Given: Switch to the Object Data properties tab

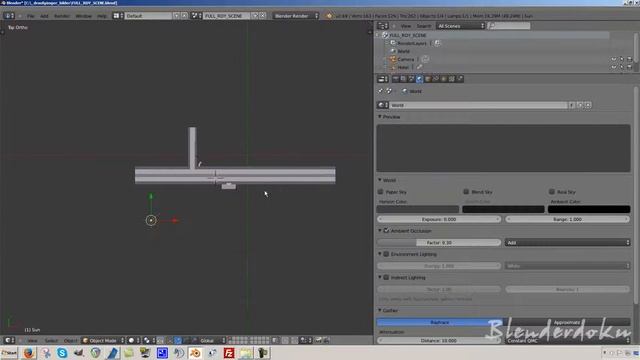Looking at the screenshot, I should pyautogui.click(x=443, y=79).
